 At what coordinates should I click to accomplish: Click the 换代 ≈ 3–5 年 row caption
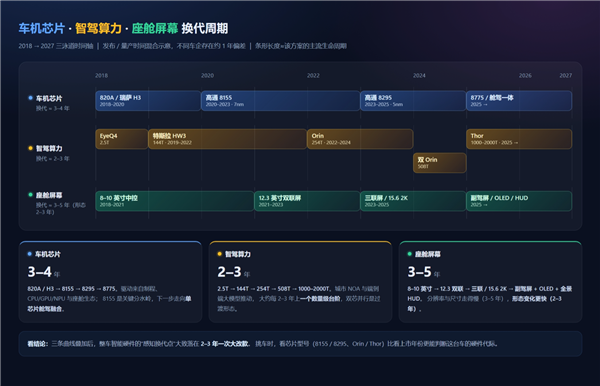coord(61,208)
